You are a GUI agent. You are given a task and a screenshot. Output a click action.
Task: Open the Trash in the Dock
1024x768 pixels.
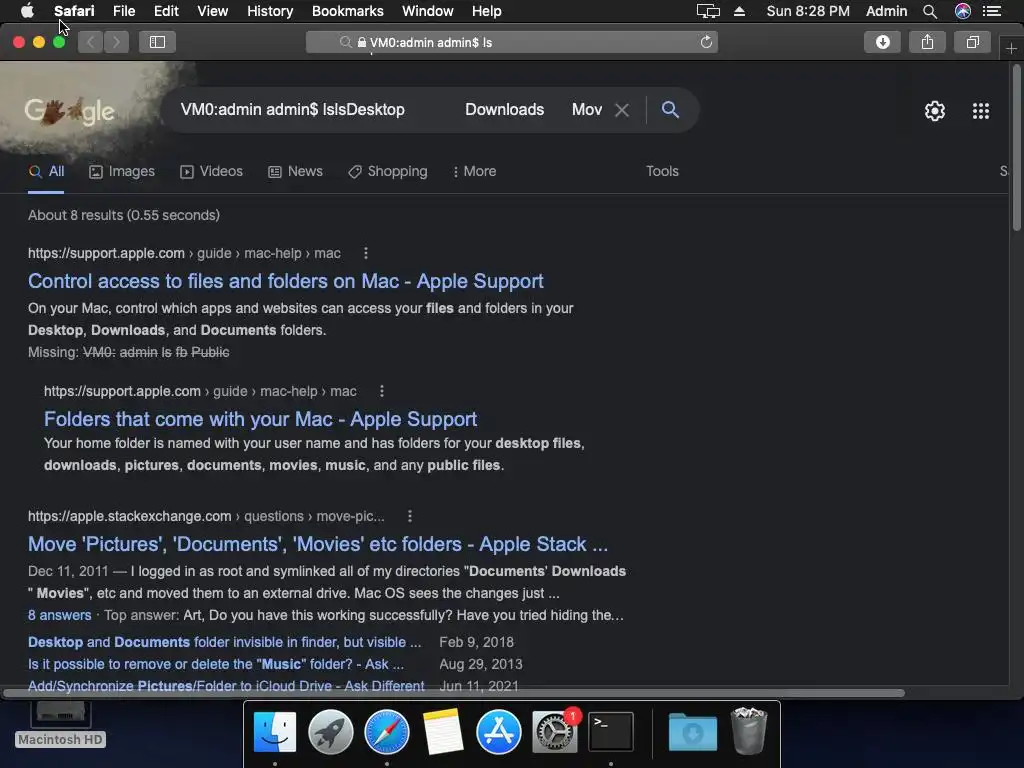(x=748, y=731)
